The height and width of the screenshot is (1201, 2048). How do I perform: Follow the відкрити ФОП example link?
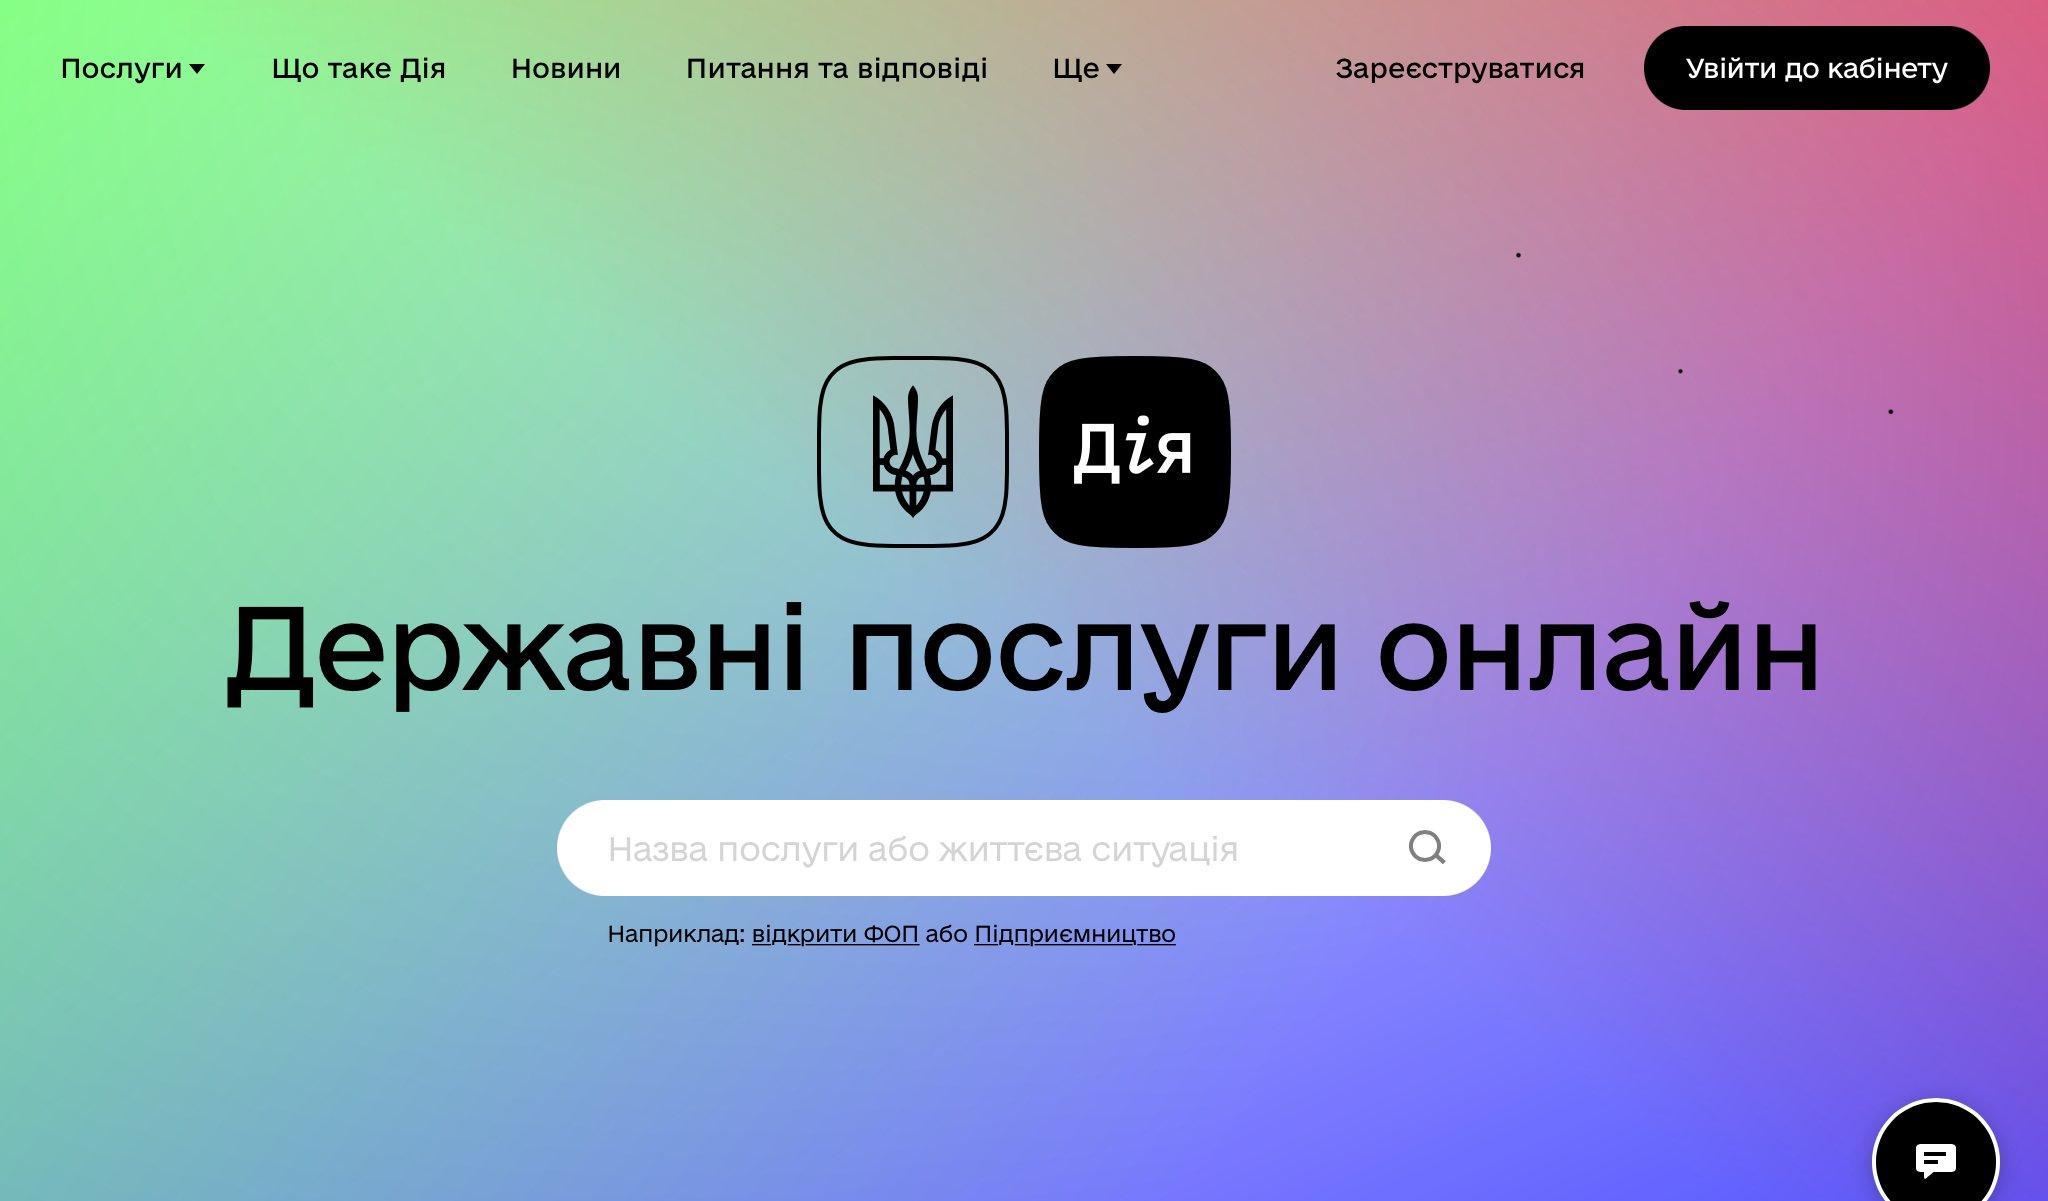pos(835,934)
